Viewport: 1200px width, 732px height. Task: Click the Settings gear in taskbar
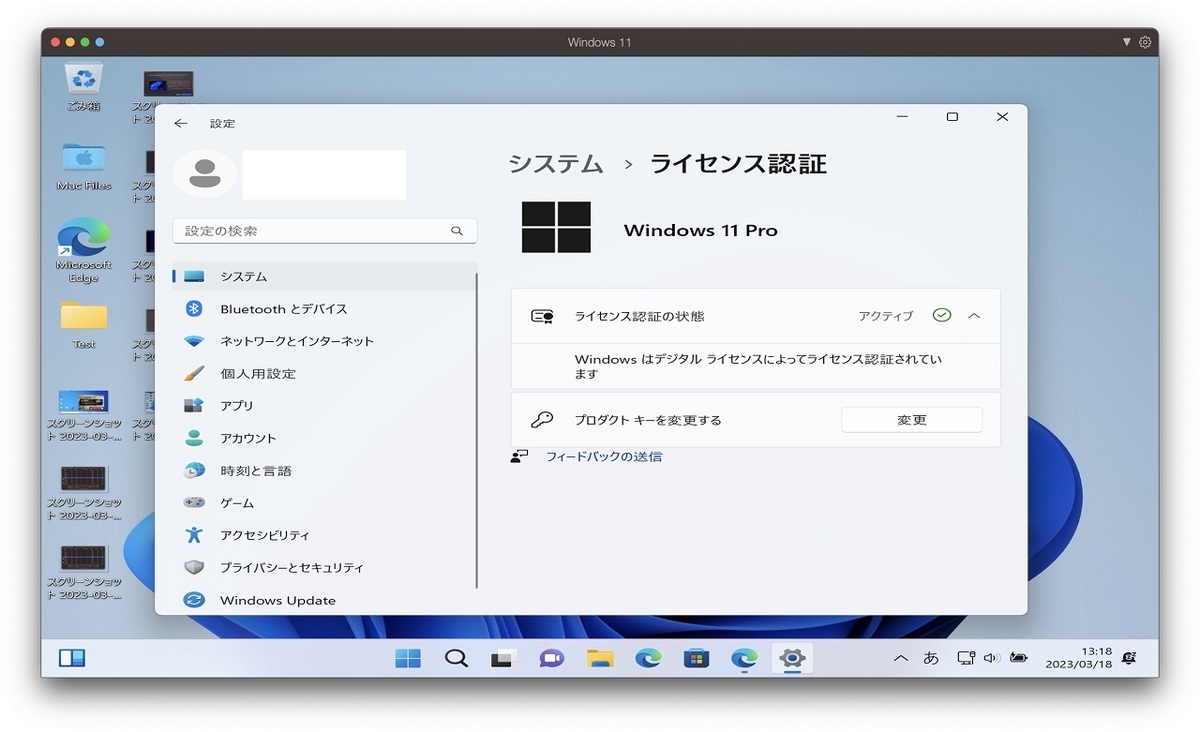coord(792,658)
